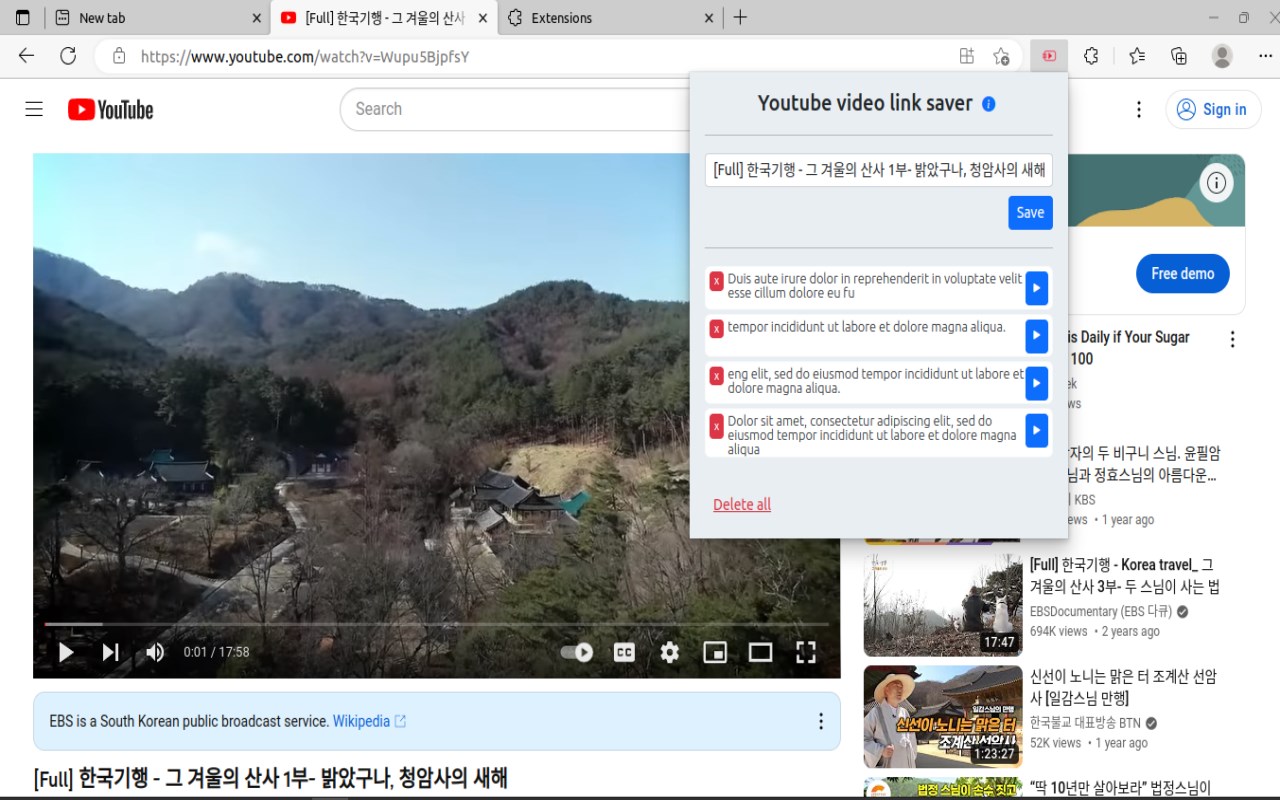Open the Collections icon in toolbar
The height and width of the screenshot is (800, 1280).
click(x=1179, y=56)
